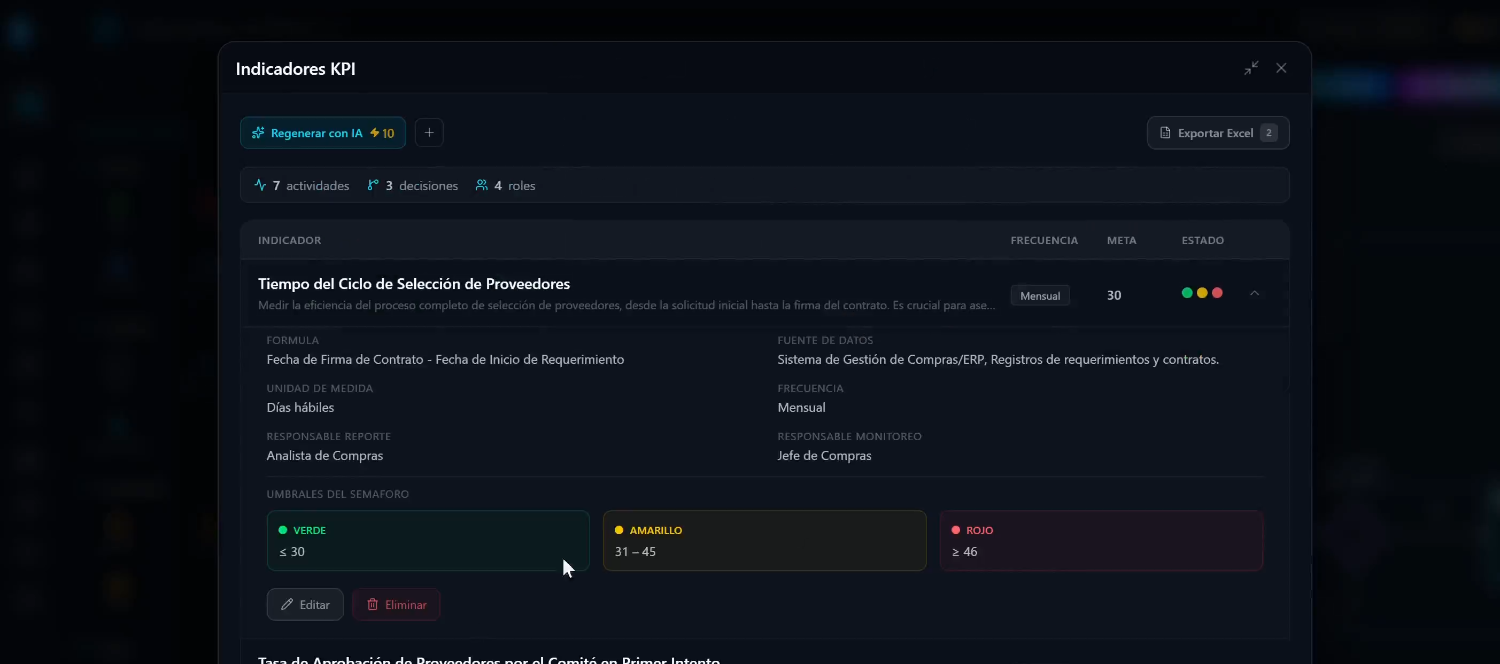
Task: Click the META column header
Action: (x=1121, y=240)
